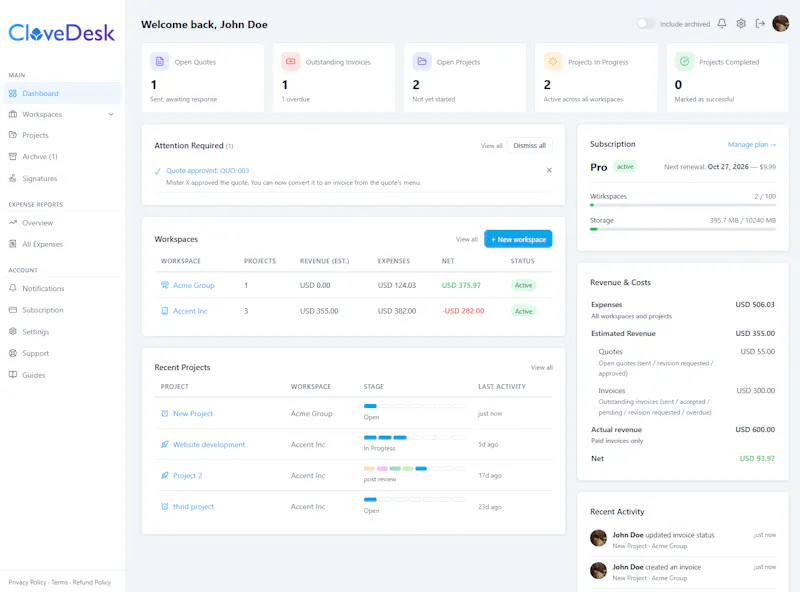The image size is (800, 592).
Task: Click the stage progress bar for New Project
Action: [x=414, y=406]
